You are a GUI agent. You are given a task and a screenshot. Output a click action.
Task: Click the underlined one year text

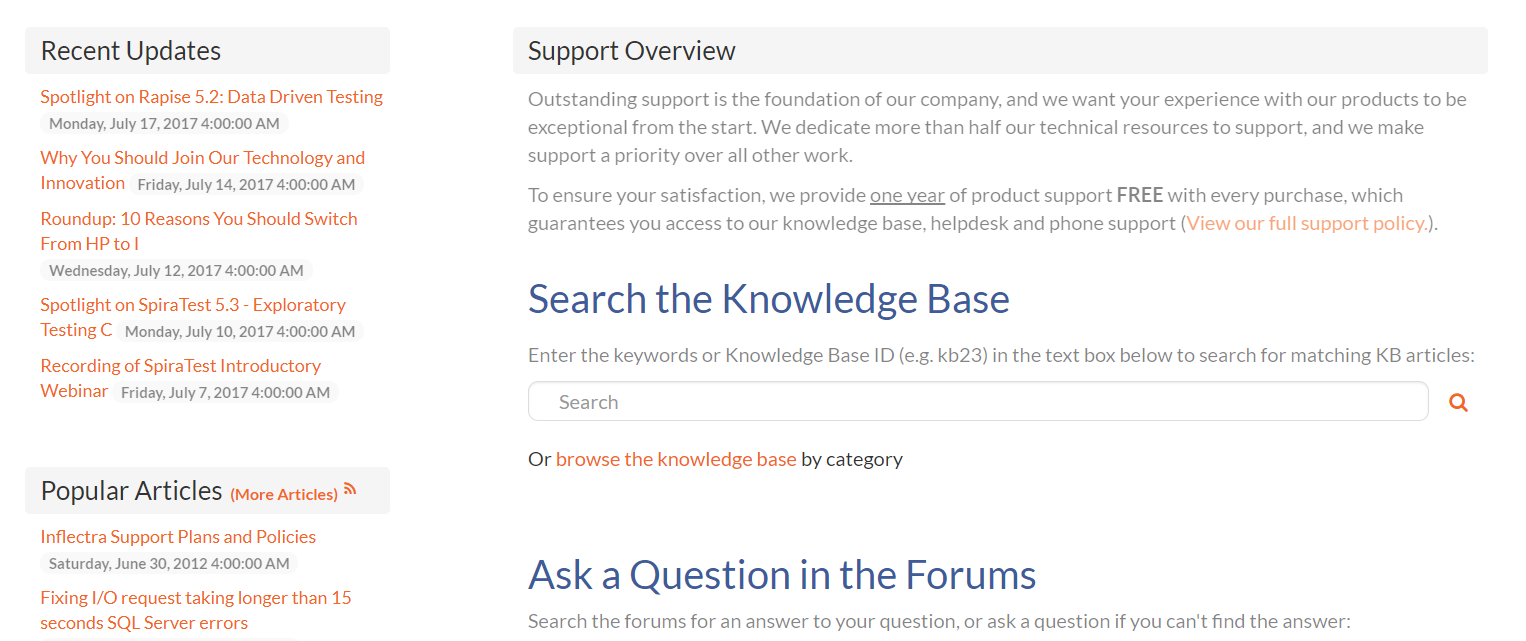click(907, 195)
